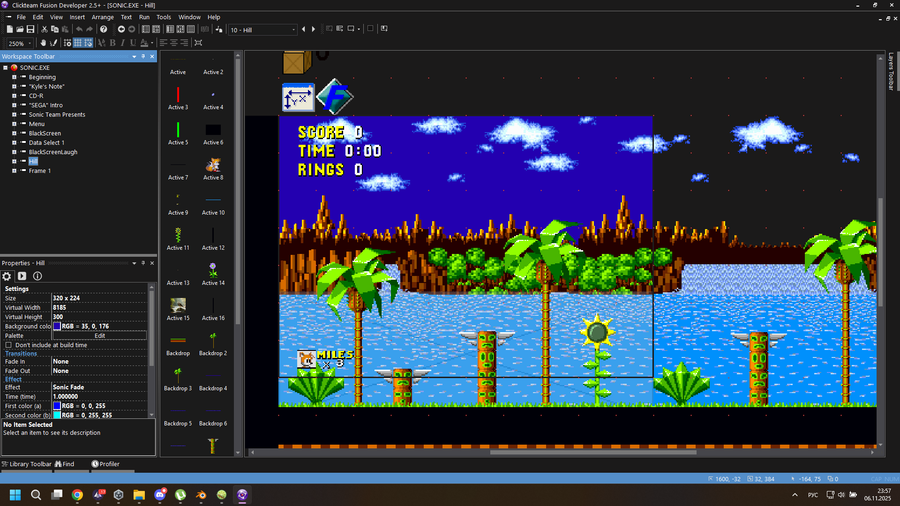Select the Backdrop 3 object icon
The image size is (900, 506).
tap(178, 375)
